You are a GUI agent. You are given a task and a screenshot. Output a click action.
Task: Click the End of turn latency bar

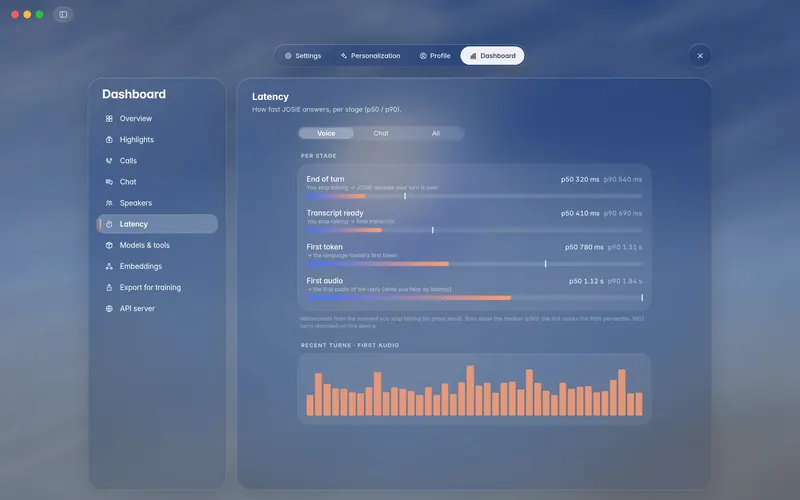pyautogui.click(x=474, y=196)
